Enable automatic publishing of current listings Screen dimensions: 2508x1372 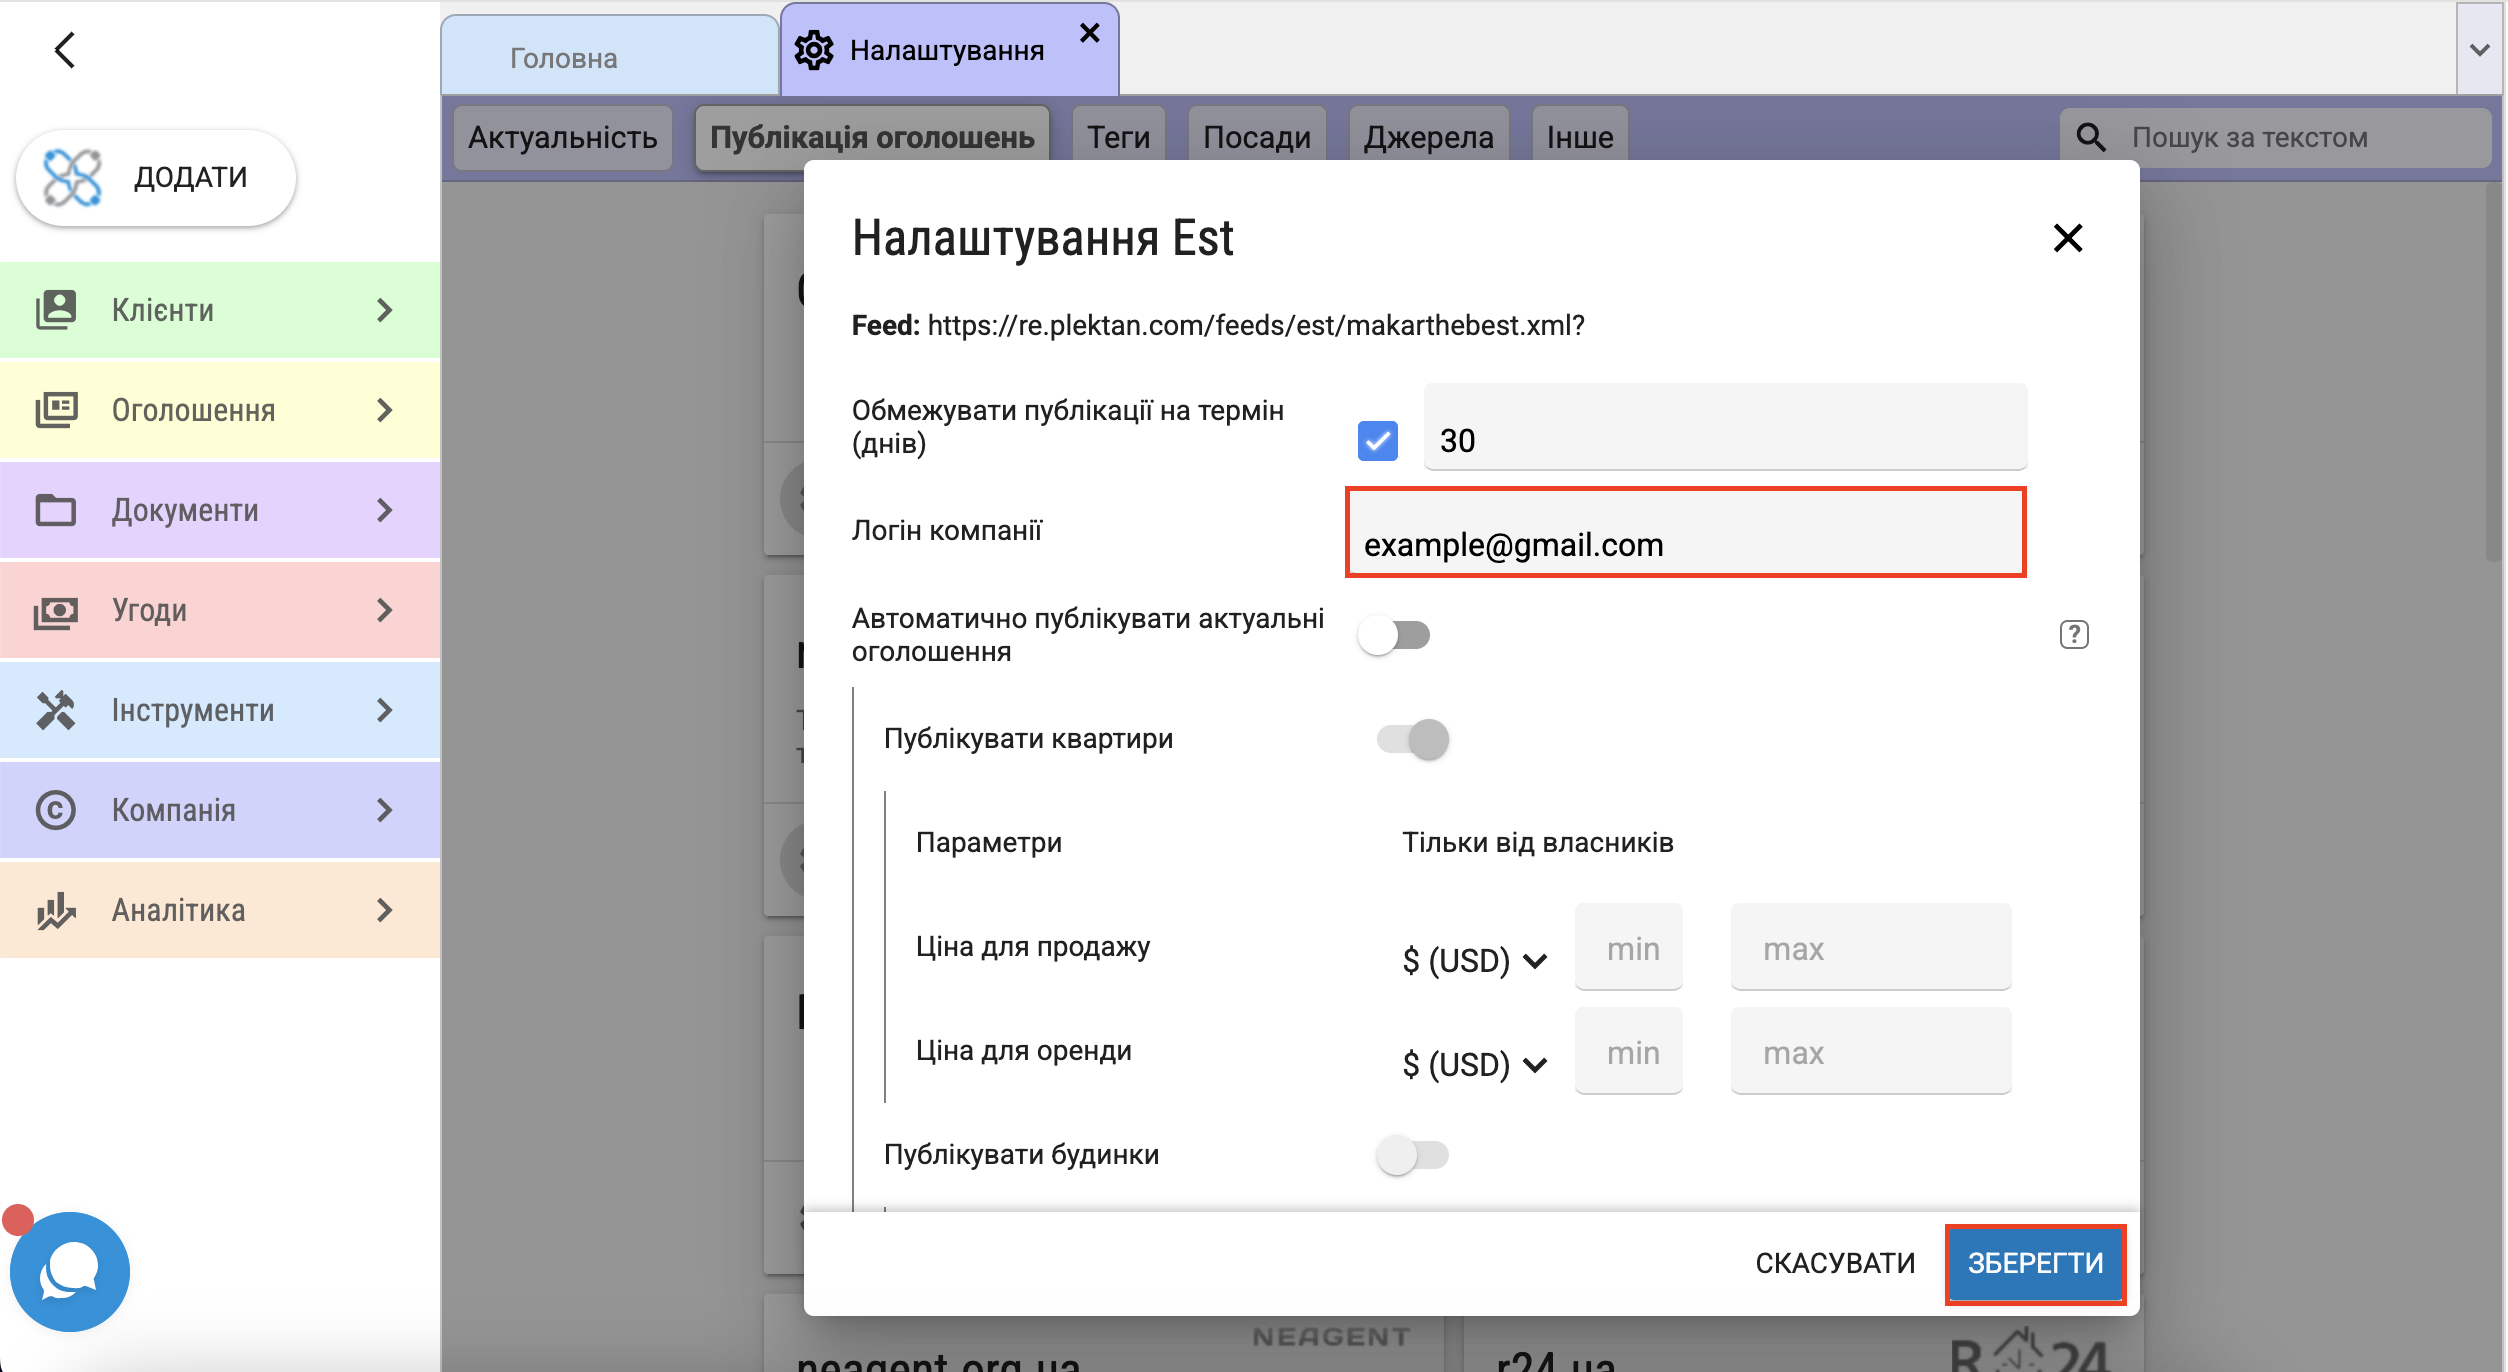coord(1395,635)
